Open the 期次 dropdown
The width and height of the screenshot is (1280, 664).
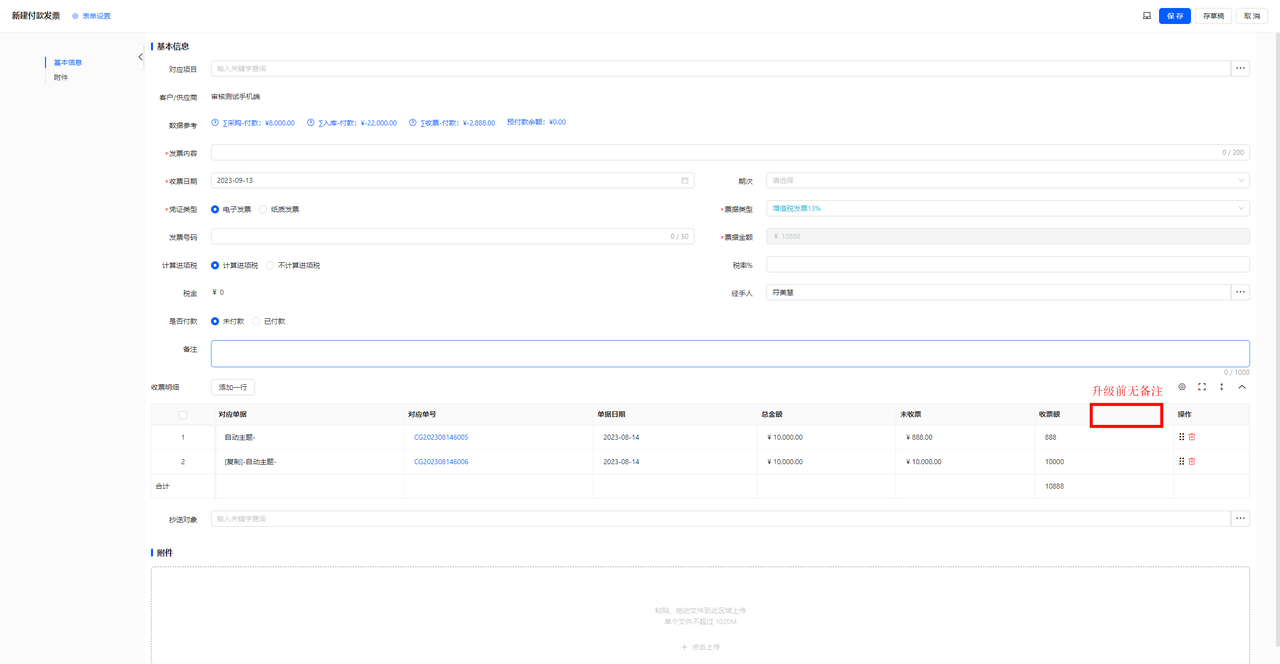(1008, 181)
